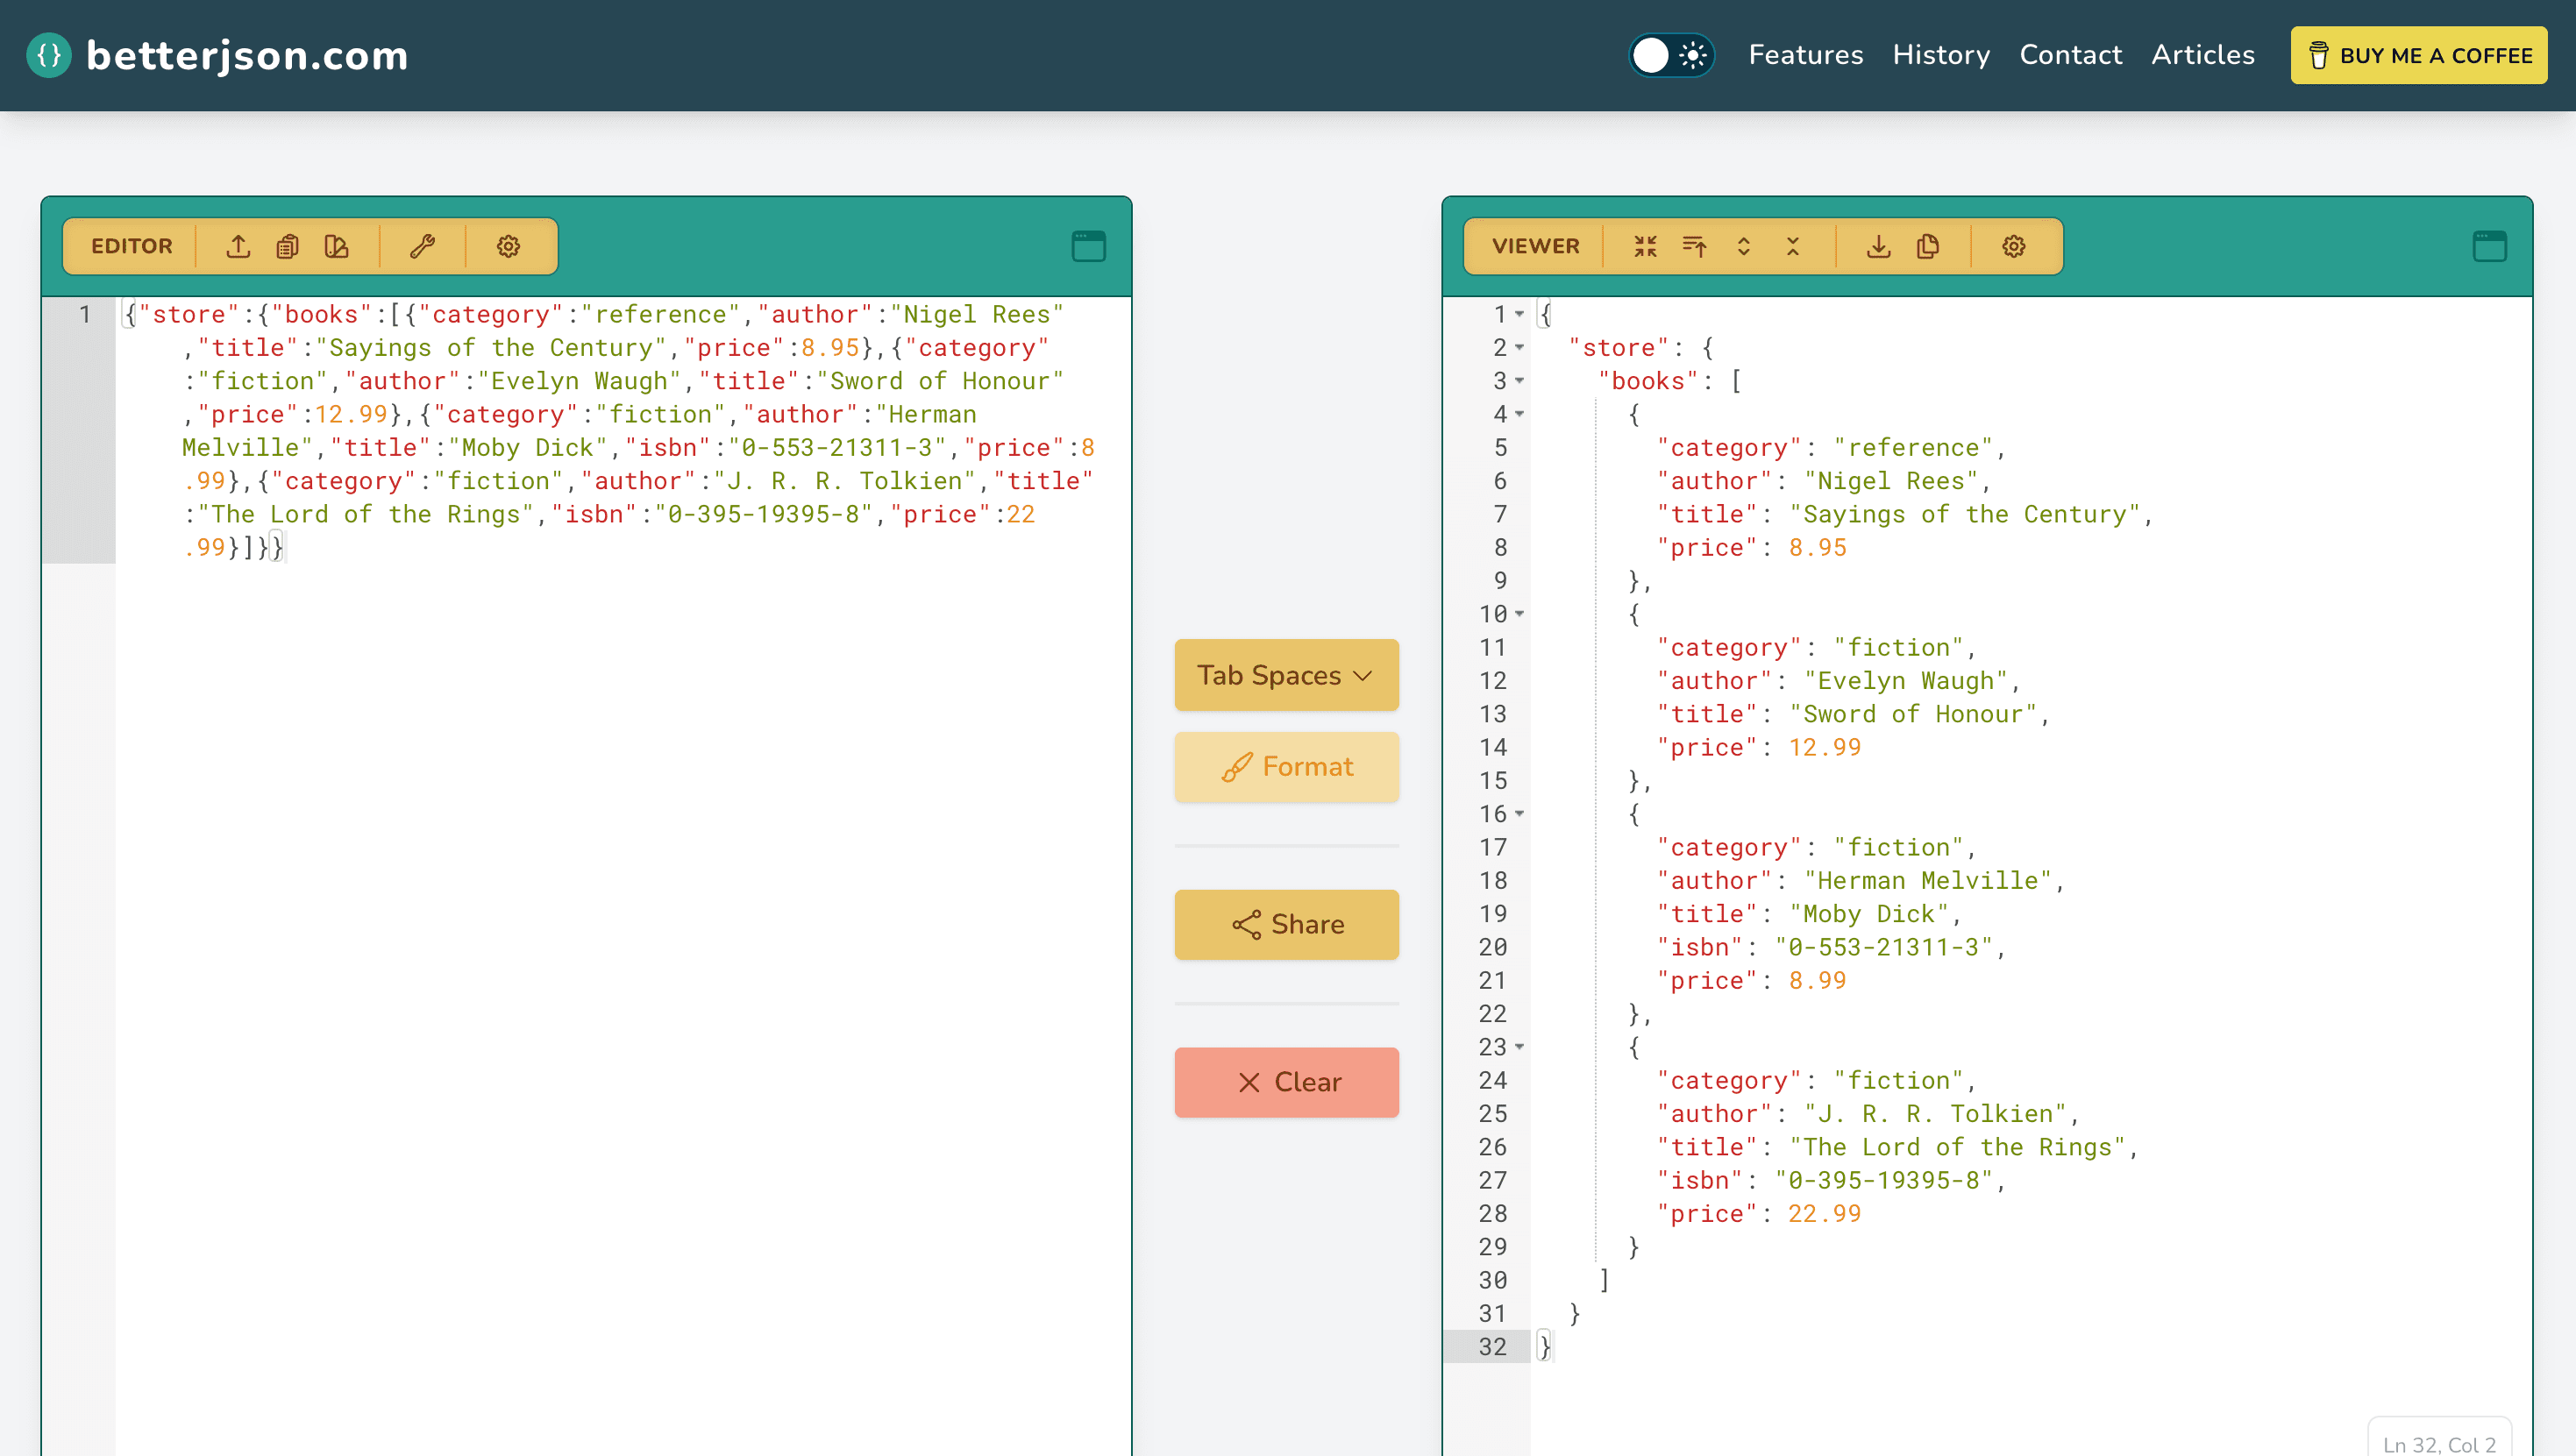2576x1456 pixels.
Task: Click the viewer sort lines icon
Action: (1694, 246)
